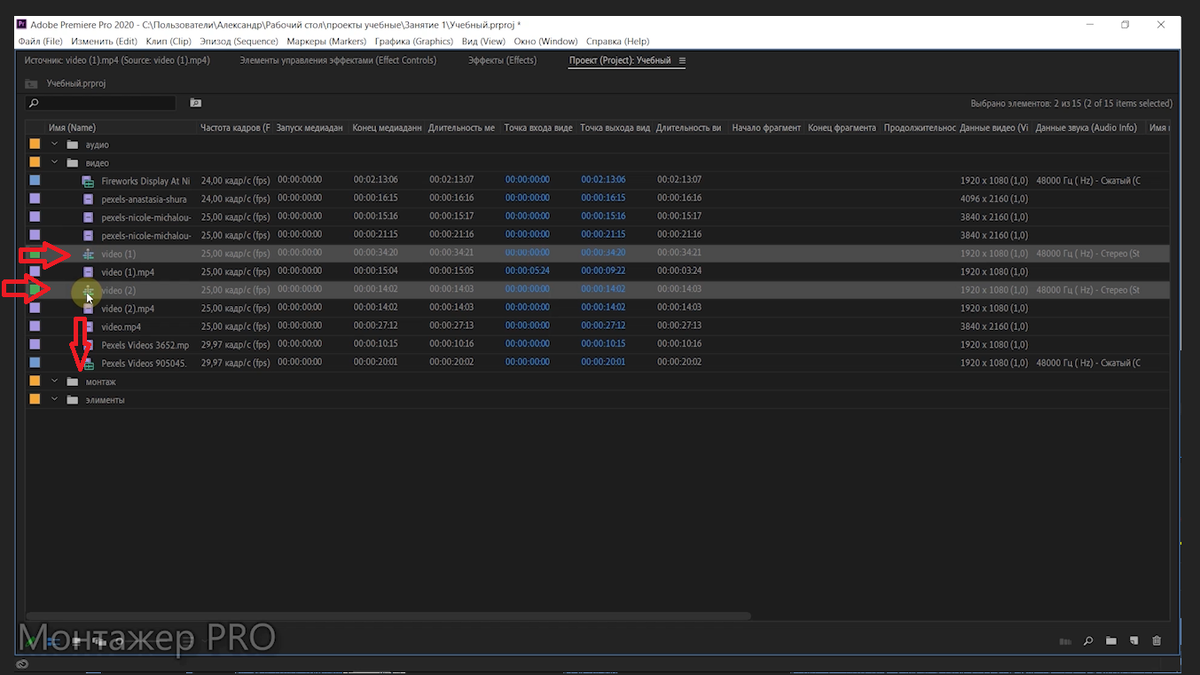The height and width of the screenshot is (675, 1200).
Task: Click the orange label swatch of аудио
Action: (x=35, y=145)
